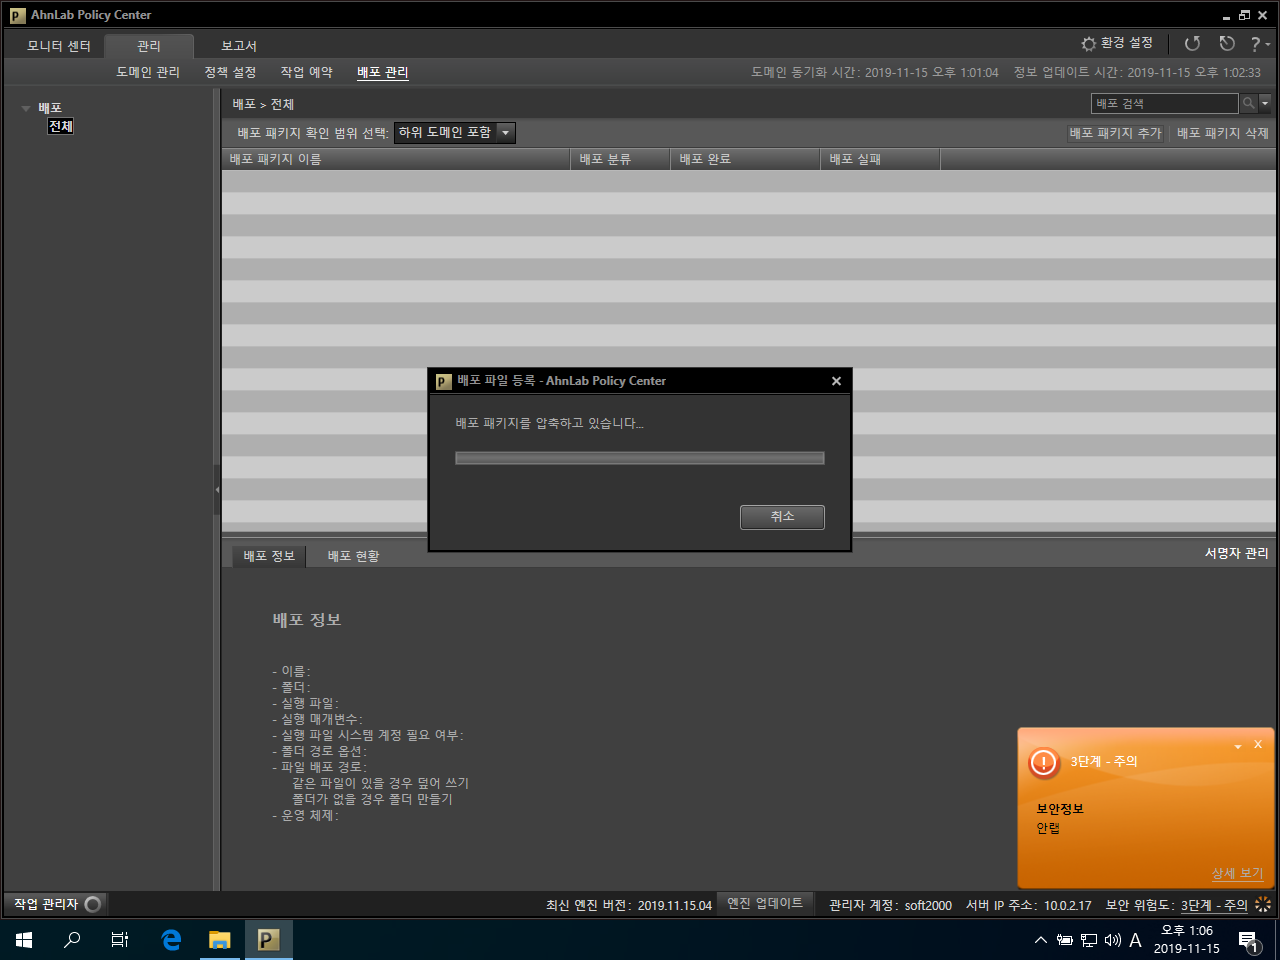The image size is (1280, 960).
Task: Switch to the 보고서 tab
Action: click(239, 46)
